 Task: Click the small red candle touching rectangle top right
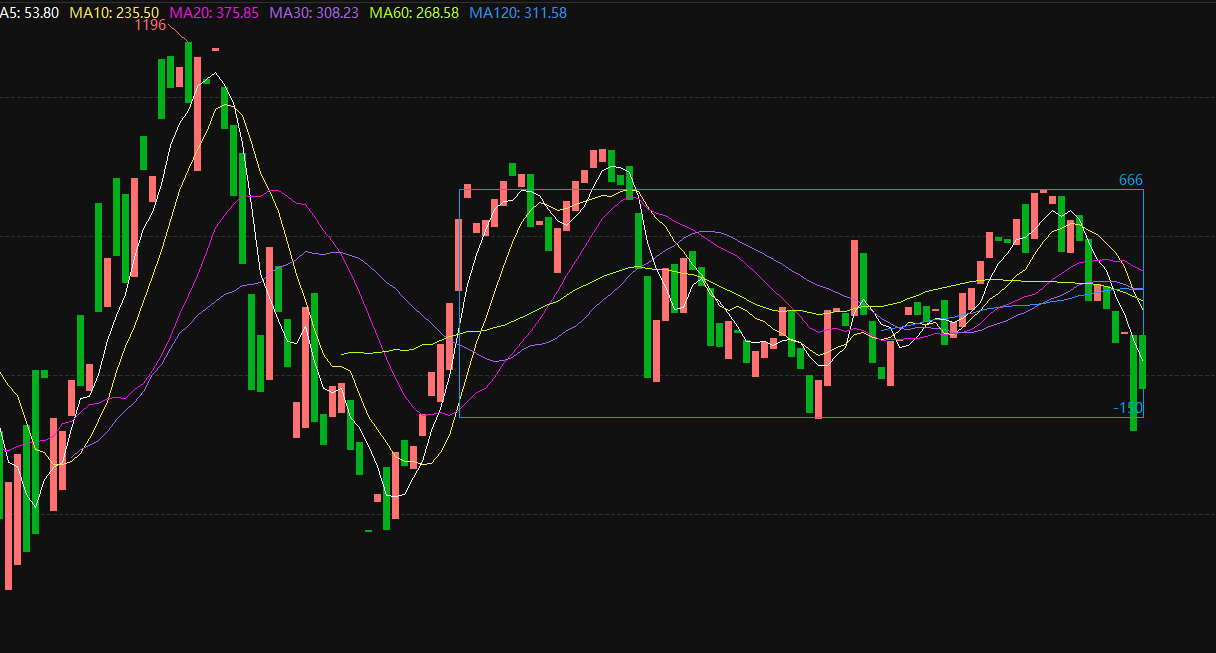click(x=1043, y=190)
